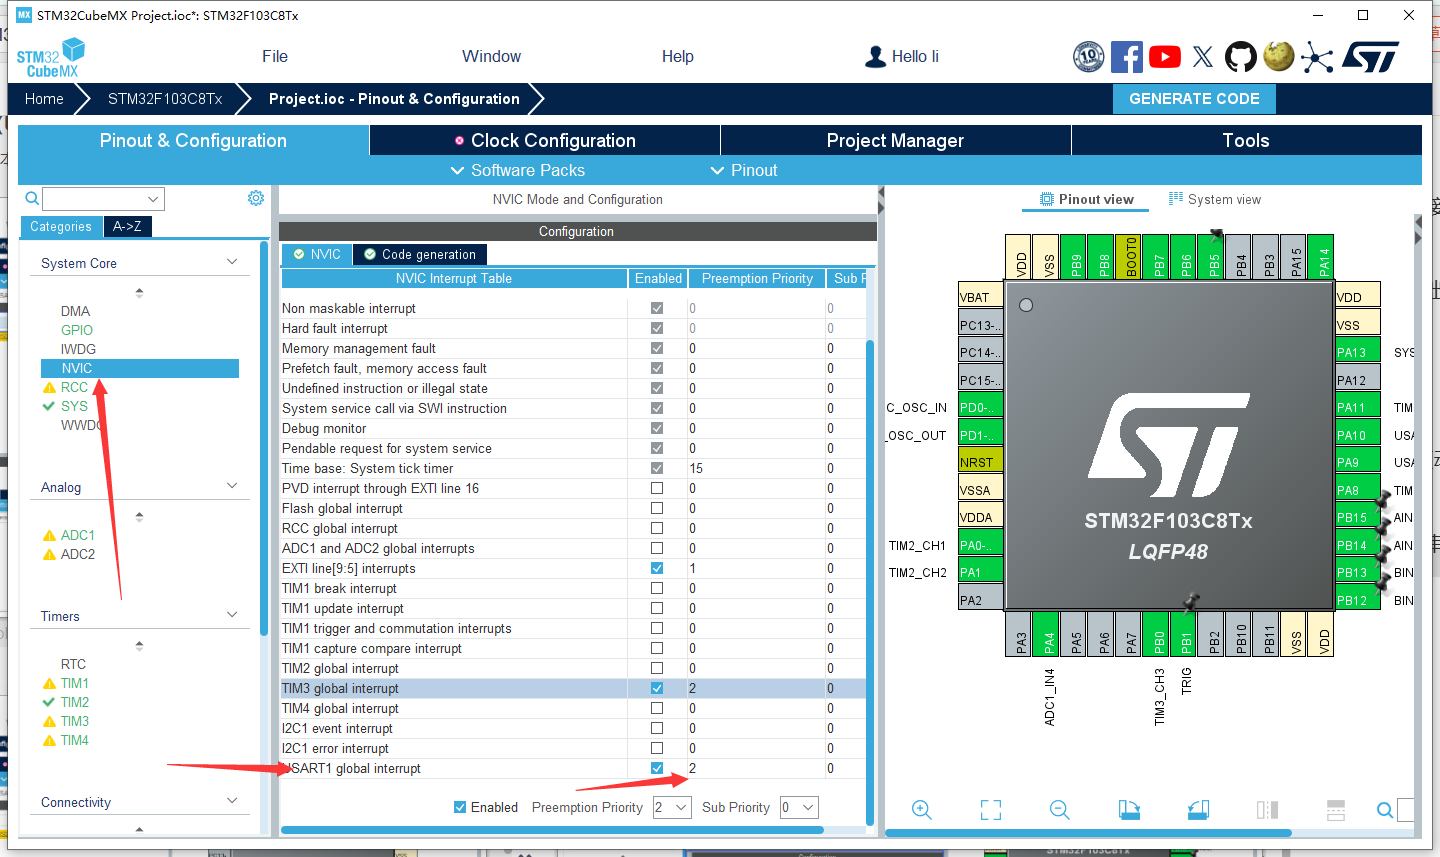Rotate the chip clockwise

point(1129,810)
